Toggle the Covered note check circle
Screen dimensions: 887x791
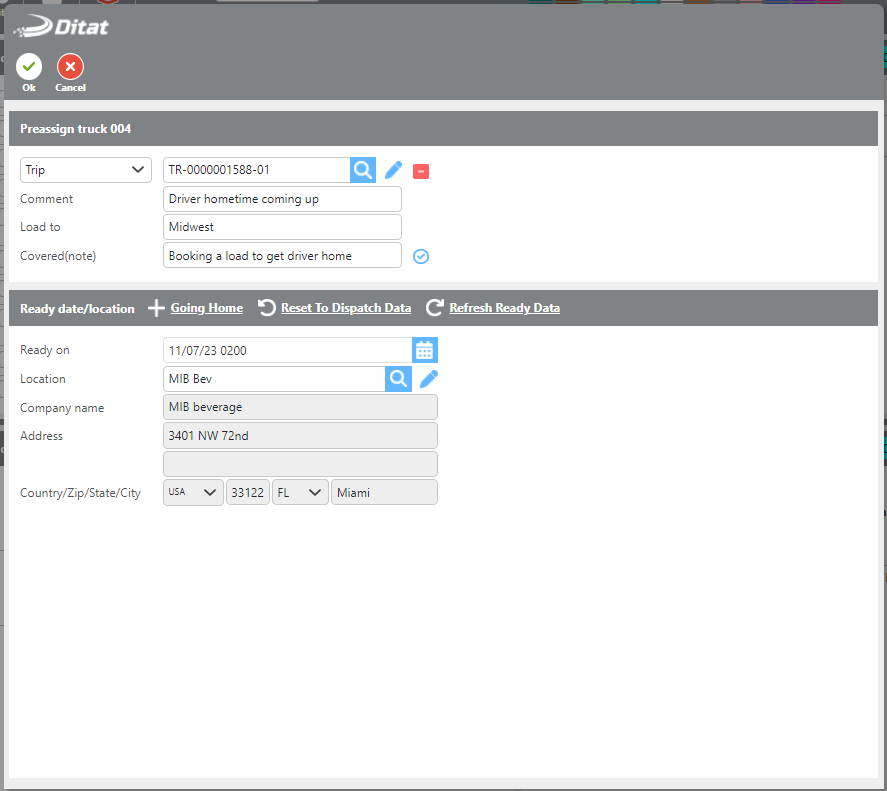click(421, 256)
